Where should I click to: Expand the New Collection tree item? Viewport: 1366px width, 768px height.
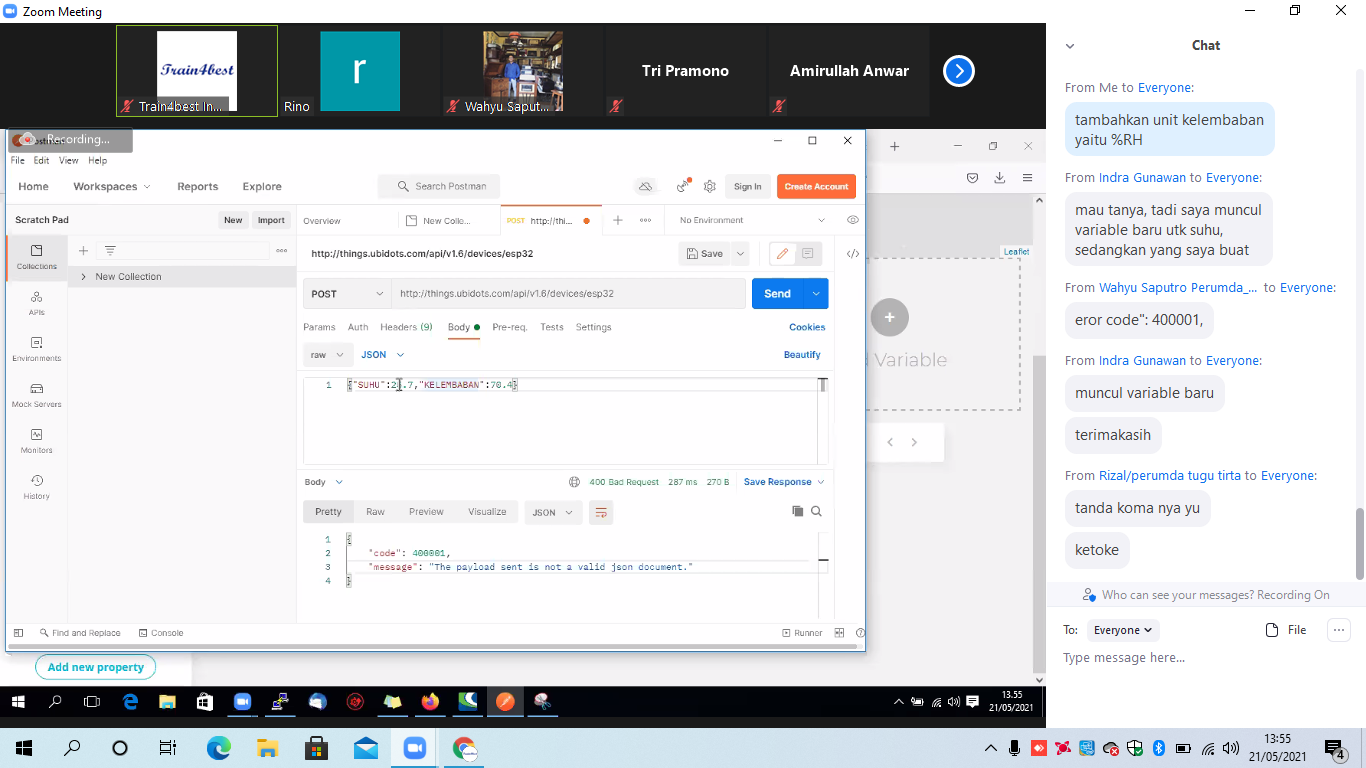tap(83, 277)
